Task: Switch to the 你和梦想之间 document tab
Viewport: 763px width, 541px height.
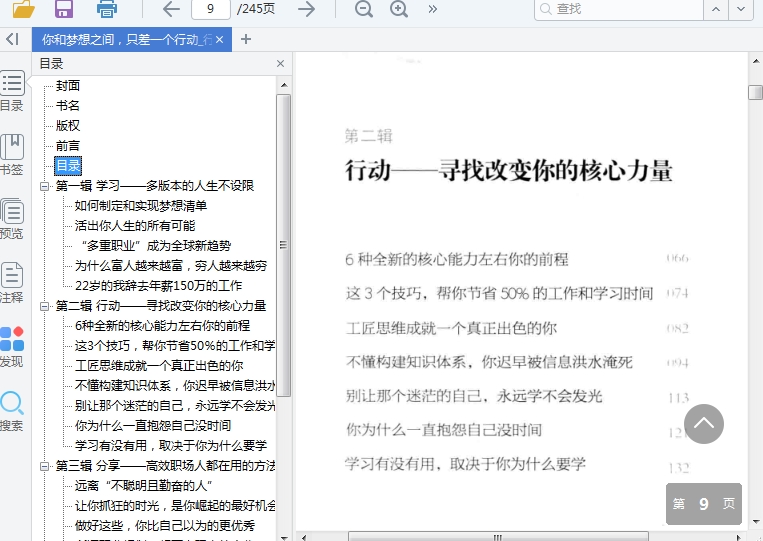Action: tap(127, 39)
